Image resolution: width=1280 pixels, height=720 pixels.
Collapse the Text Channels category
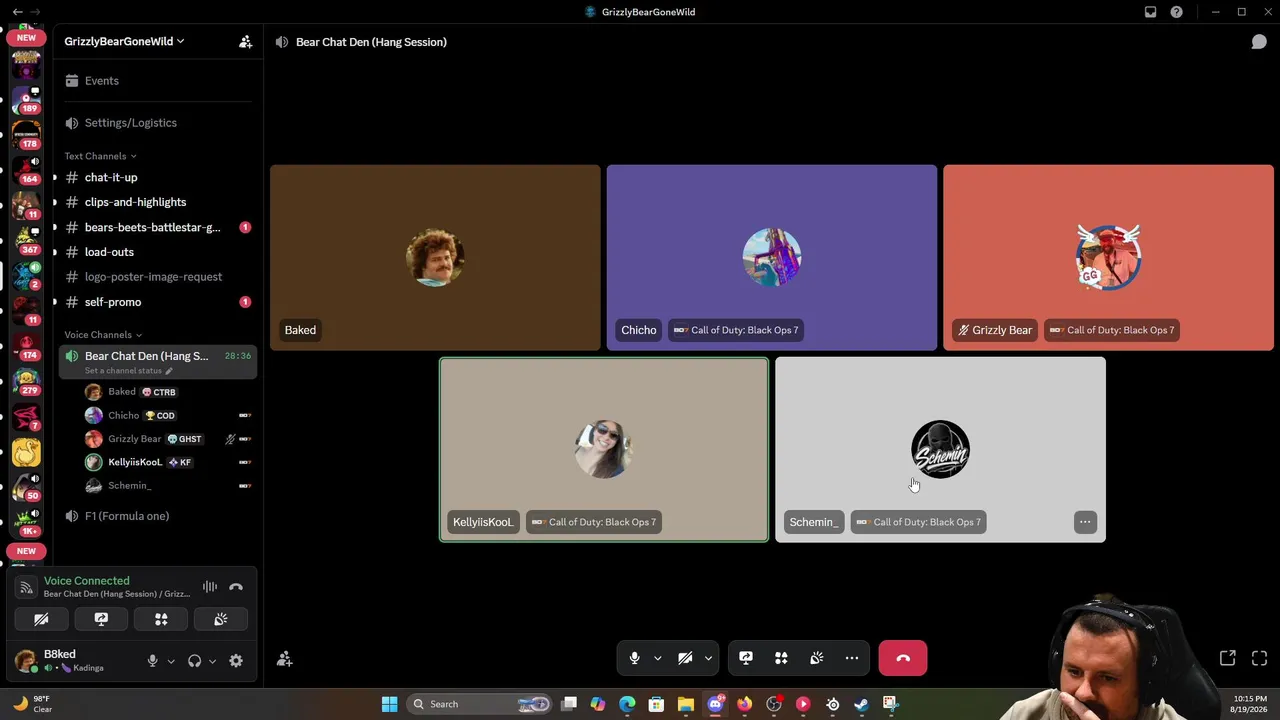(100, 156)
